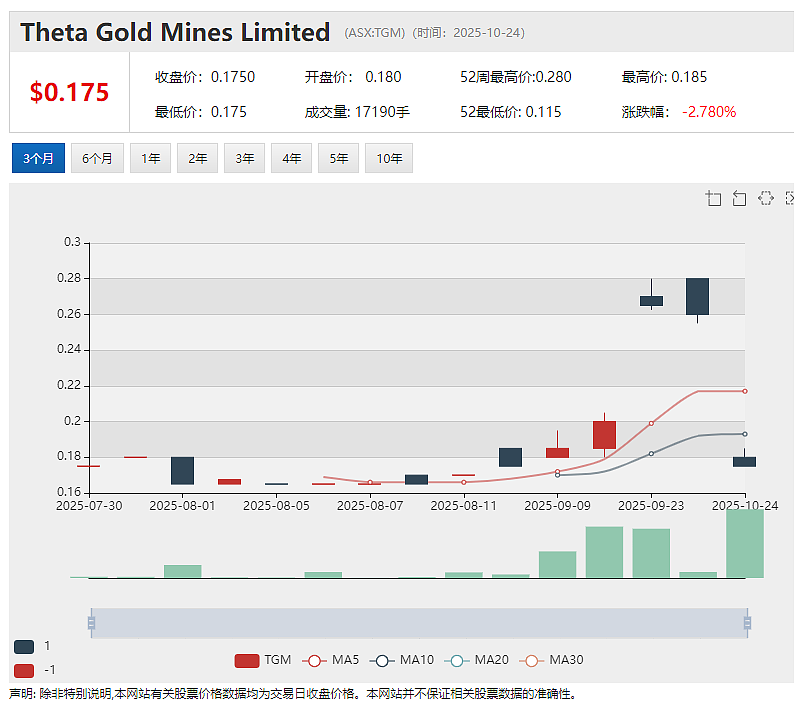Toggle the red '-1' visual map swatch

point(24,671)
